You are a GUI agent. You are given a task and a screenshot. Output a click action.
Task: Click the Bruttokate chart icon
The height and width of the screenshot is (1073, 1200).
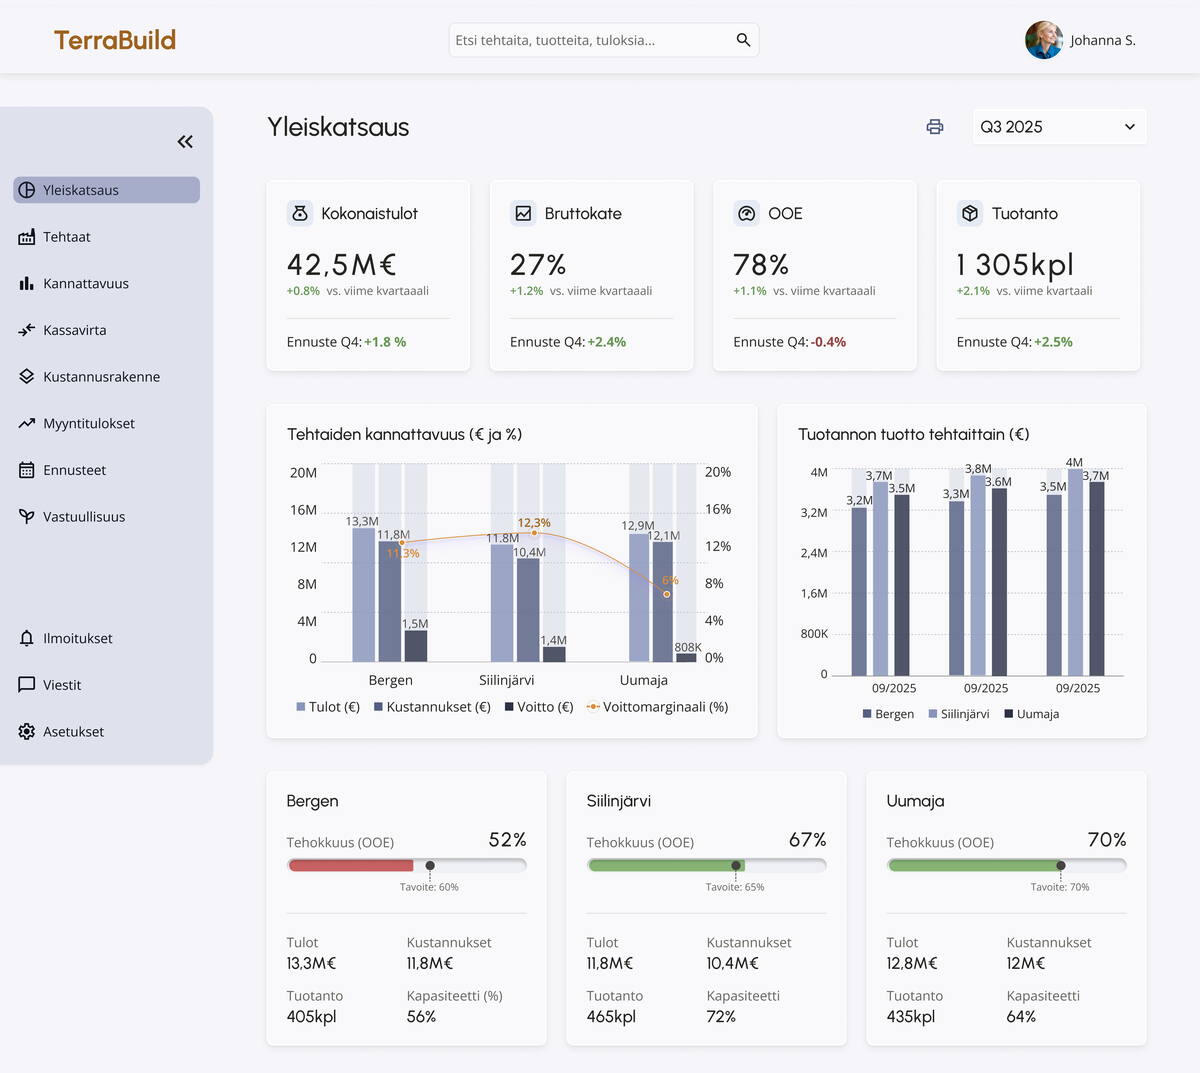click(523, 213)
